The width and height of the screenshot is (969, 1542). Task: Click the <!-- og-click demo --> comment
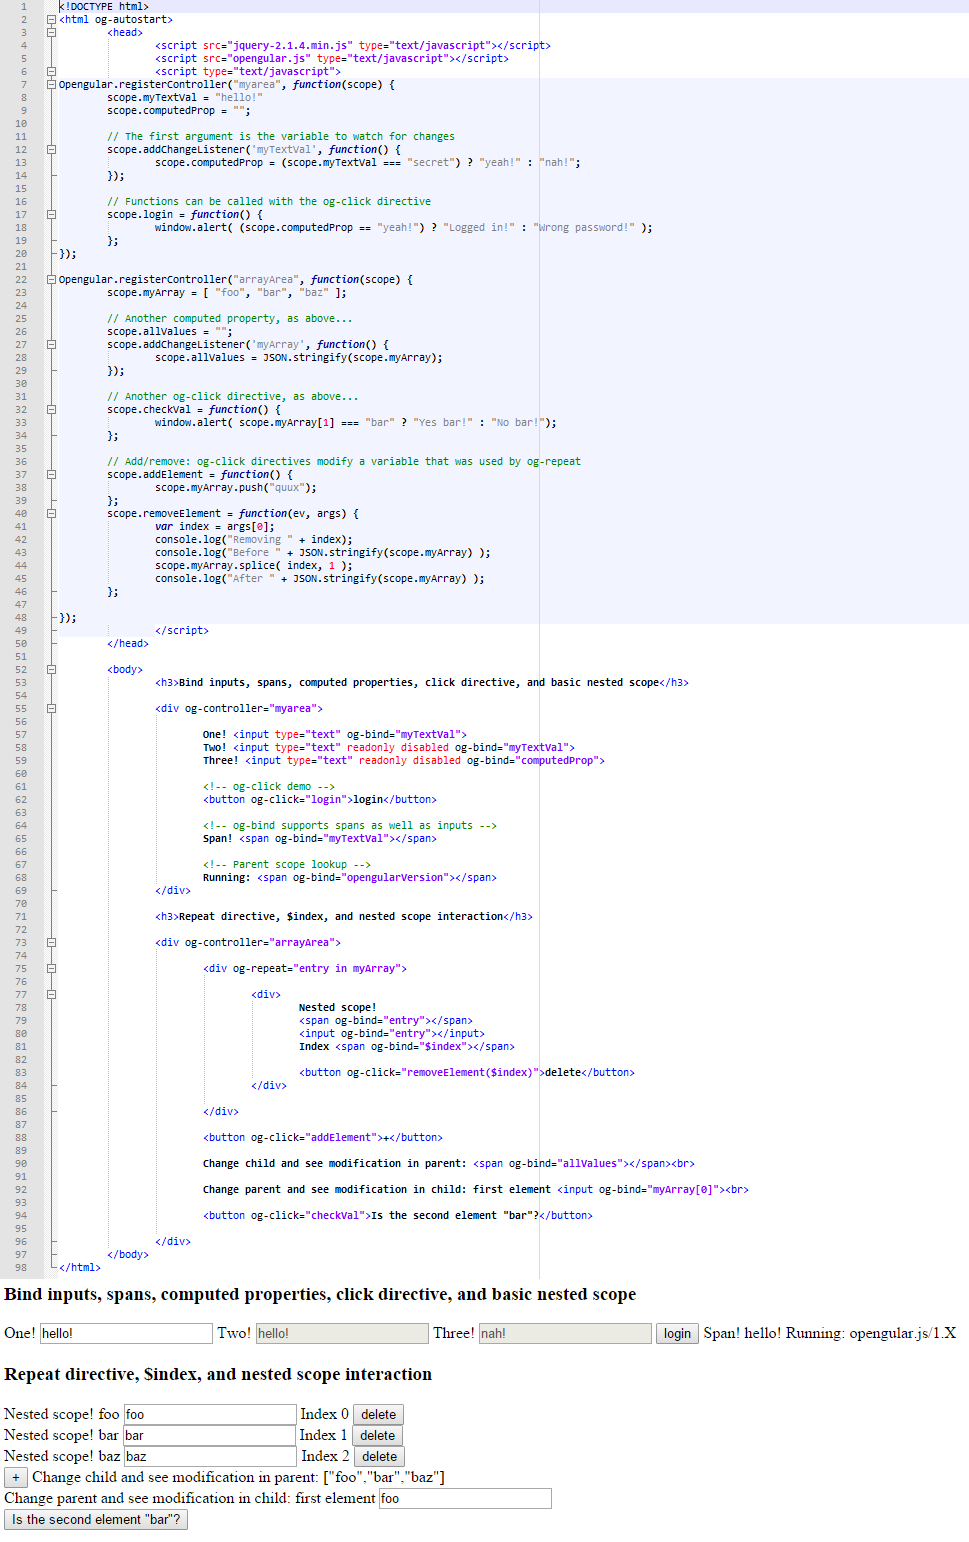pos(269,787)
